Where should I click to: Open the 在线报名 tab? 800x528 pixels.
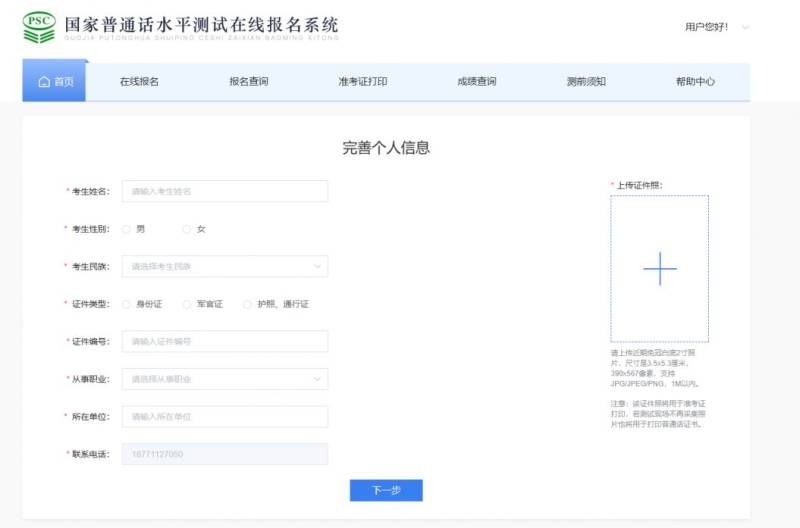[x=139, y=82]
